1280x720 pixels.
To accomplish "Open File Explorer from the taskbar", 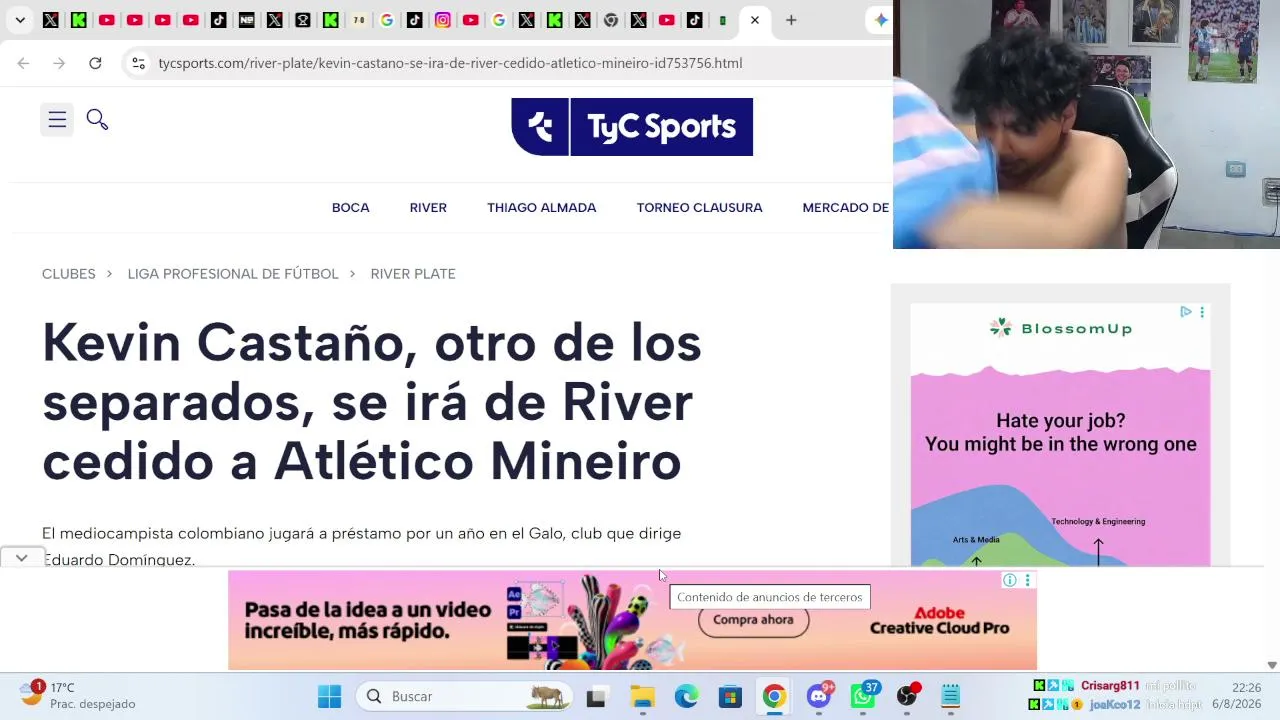I will coord(642,696).
